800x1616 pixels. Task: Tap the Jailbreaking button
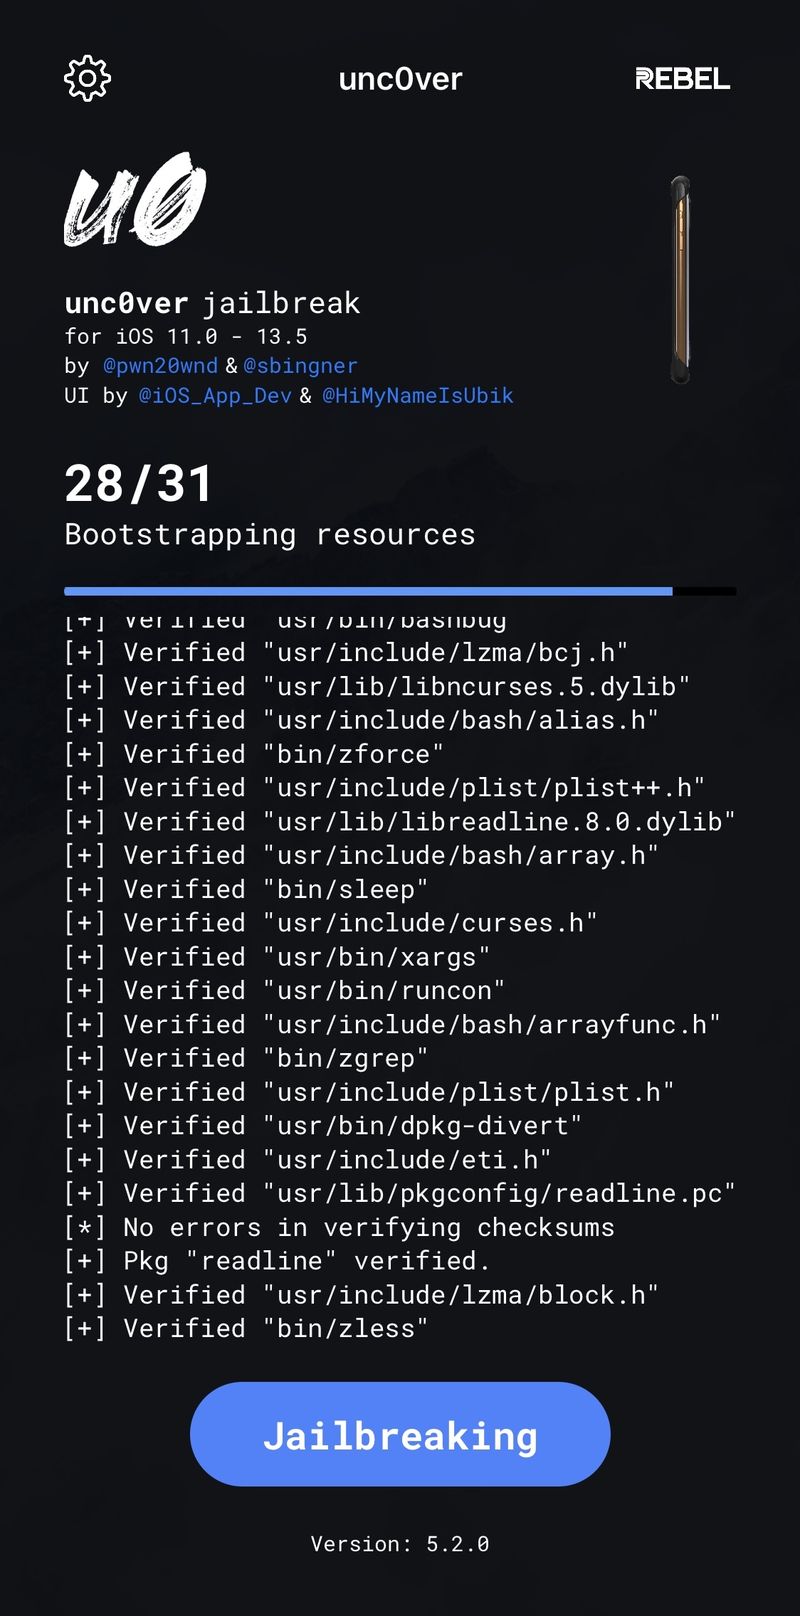point(400,1434)
